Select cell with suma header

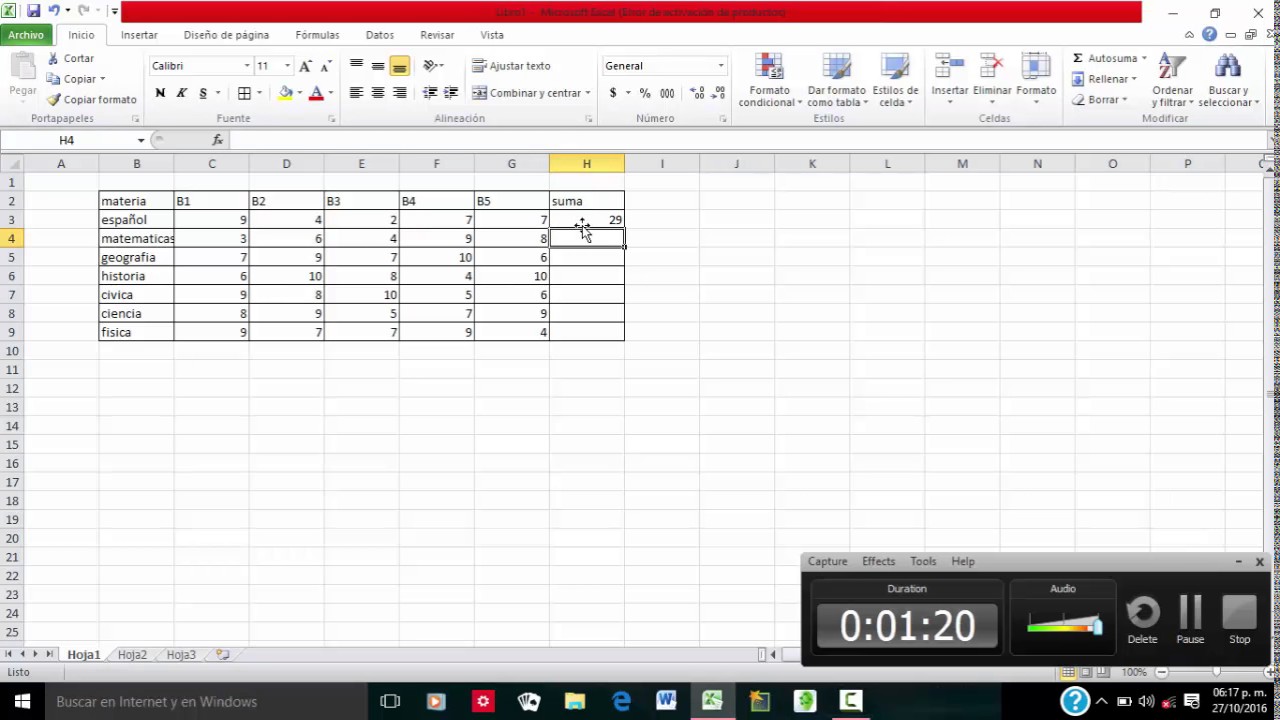pos(587,201)
